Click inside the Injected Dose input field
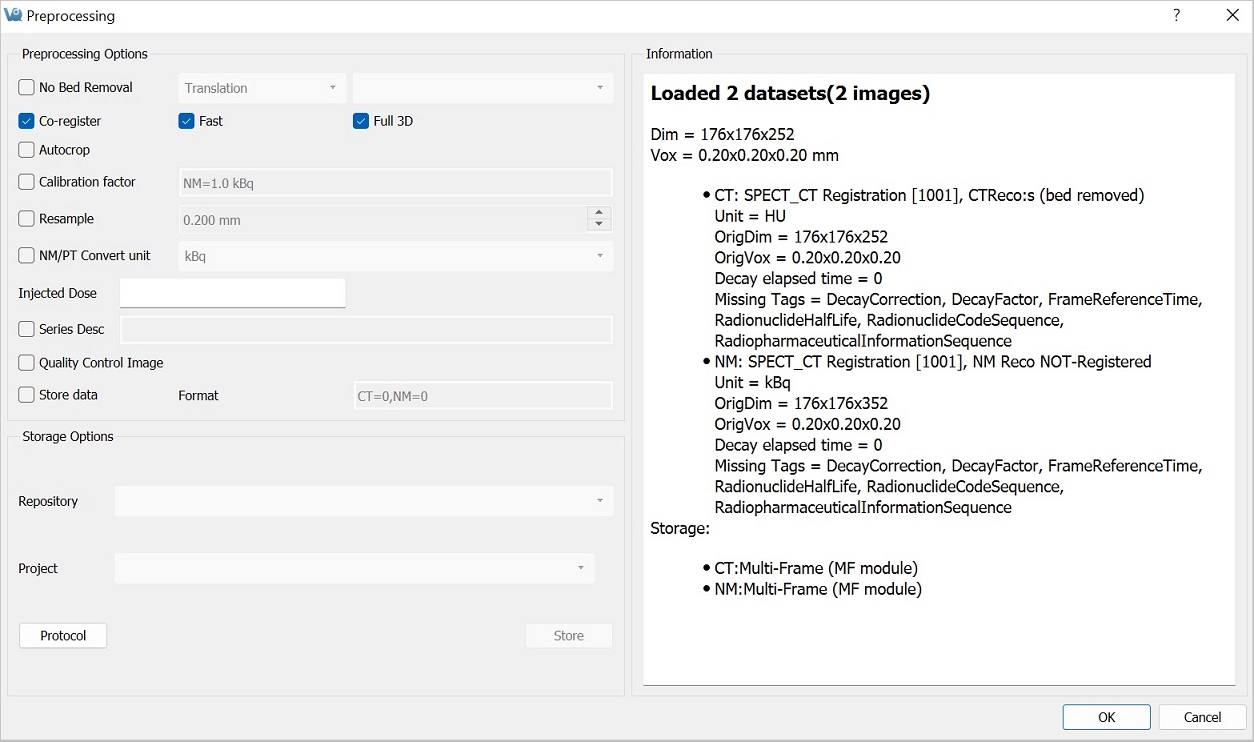Screen dimensions: 1254x742 [x=232, y=293]
